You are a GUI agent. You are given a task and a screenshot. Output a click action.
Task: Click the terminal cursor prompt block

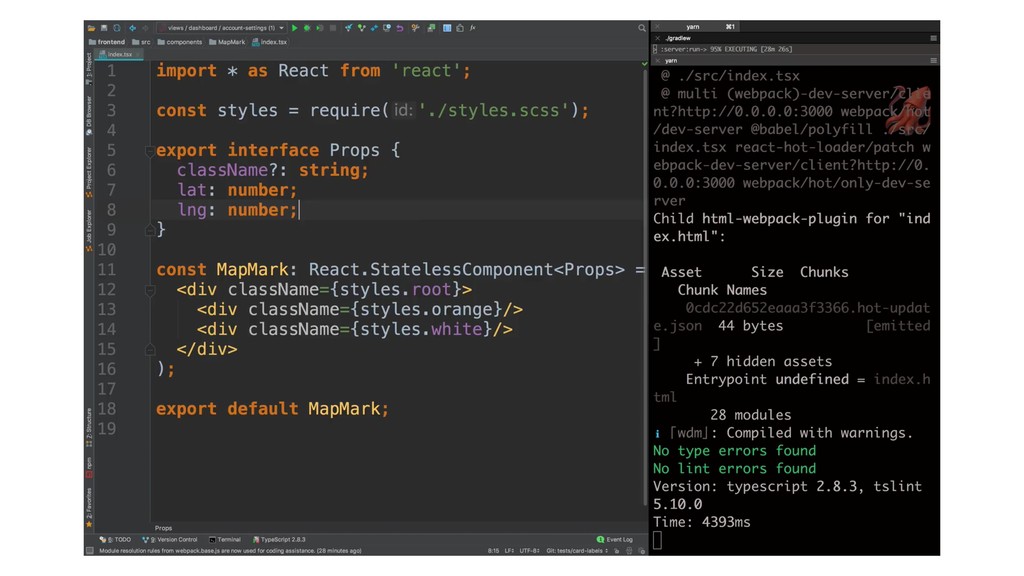[x=658, y=540]
